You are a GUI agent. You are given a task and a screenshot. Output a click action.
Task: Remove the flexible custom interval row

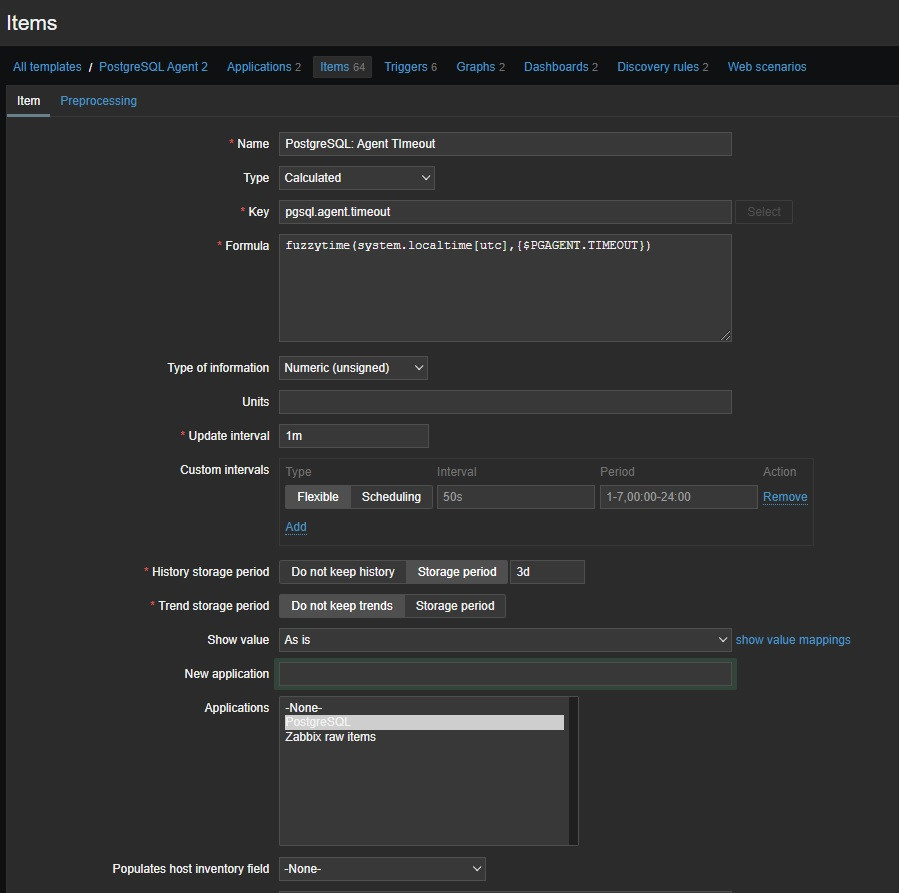(784, 497)
